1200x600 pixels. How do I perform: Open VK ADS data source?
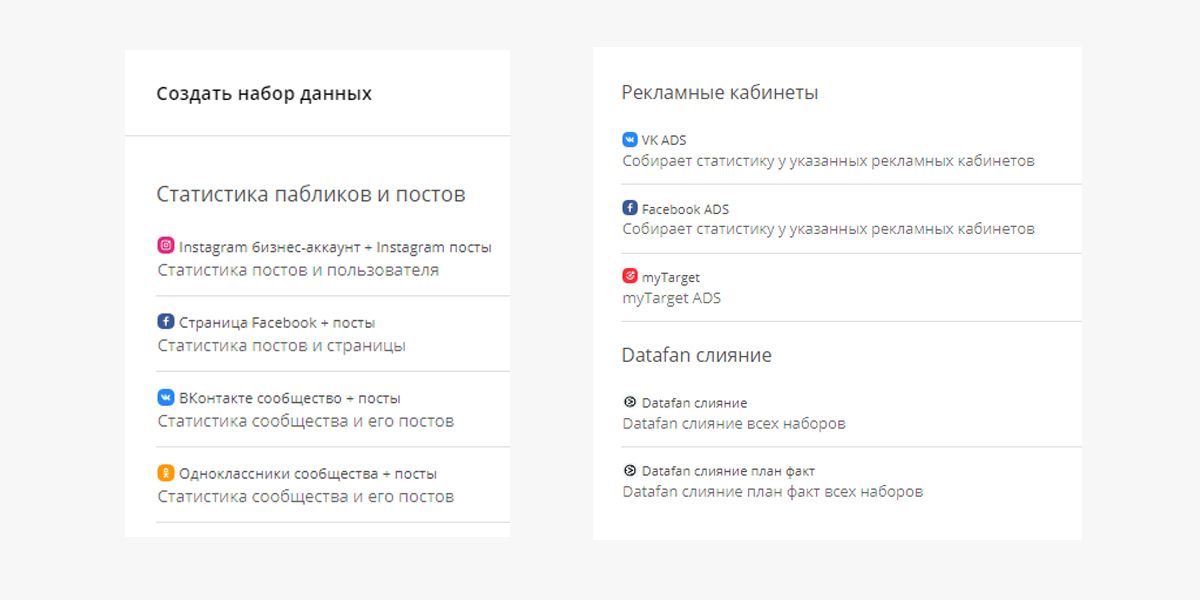664,140
